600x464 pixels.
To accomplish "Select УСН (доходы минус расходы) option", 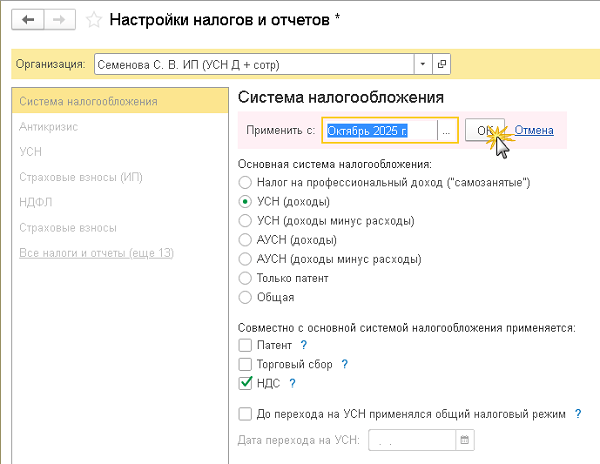I will (x=246, y=220).
